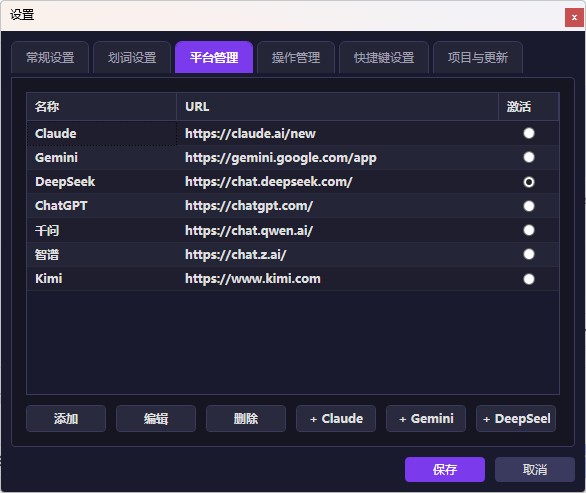This screenshot has height=493, width=586.
Task: Cancel changes with the 取消 button
Action: [535, 469]
